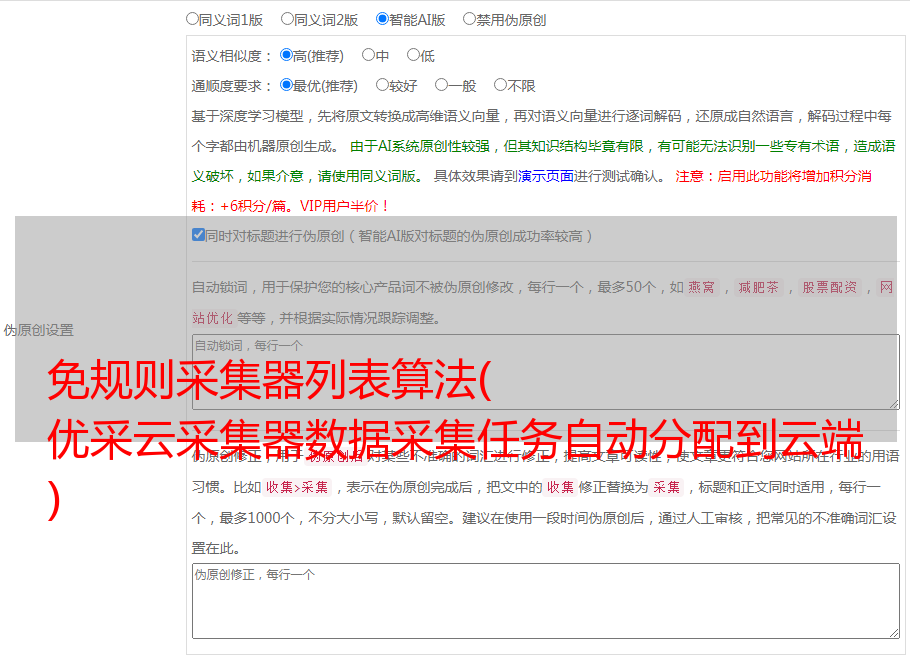Toggle the 同时对标题进行伪原创 checkbox
This screenshot has height=658, width=911.
click(198, 235)
